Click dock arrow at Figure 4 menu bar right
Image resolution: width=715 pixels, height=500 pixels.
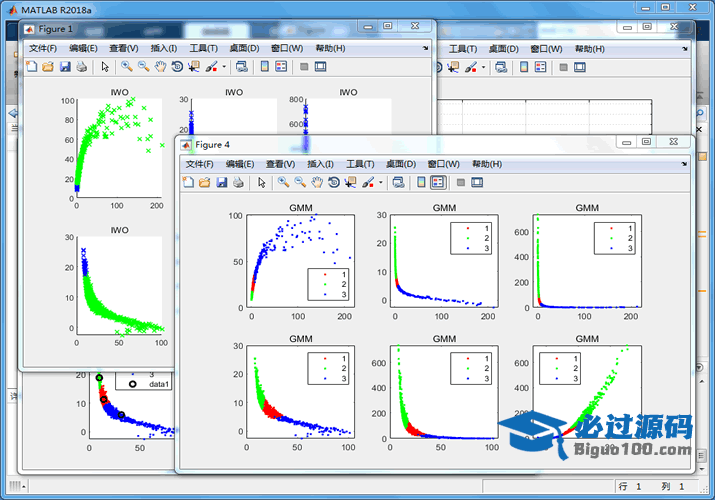coord(684,164)
